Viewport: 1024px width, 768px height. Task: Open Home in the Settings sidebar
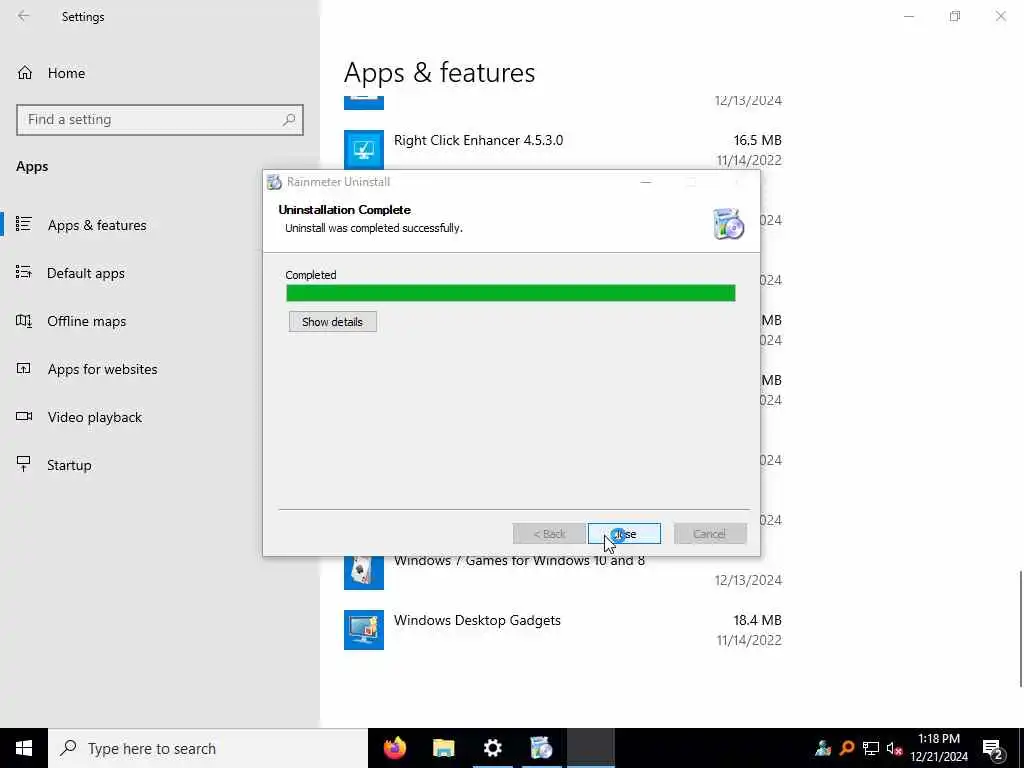66,73
